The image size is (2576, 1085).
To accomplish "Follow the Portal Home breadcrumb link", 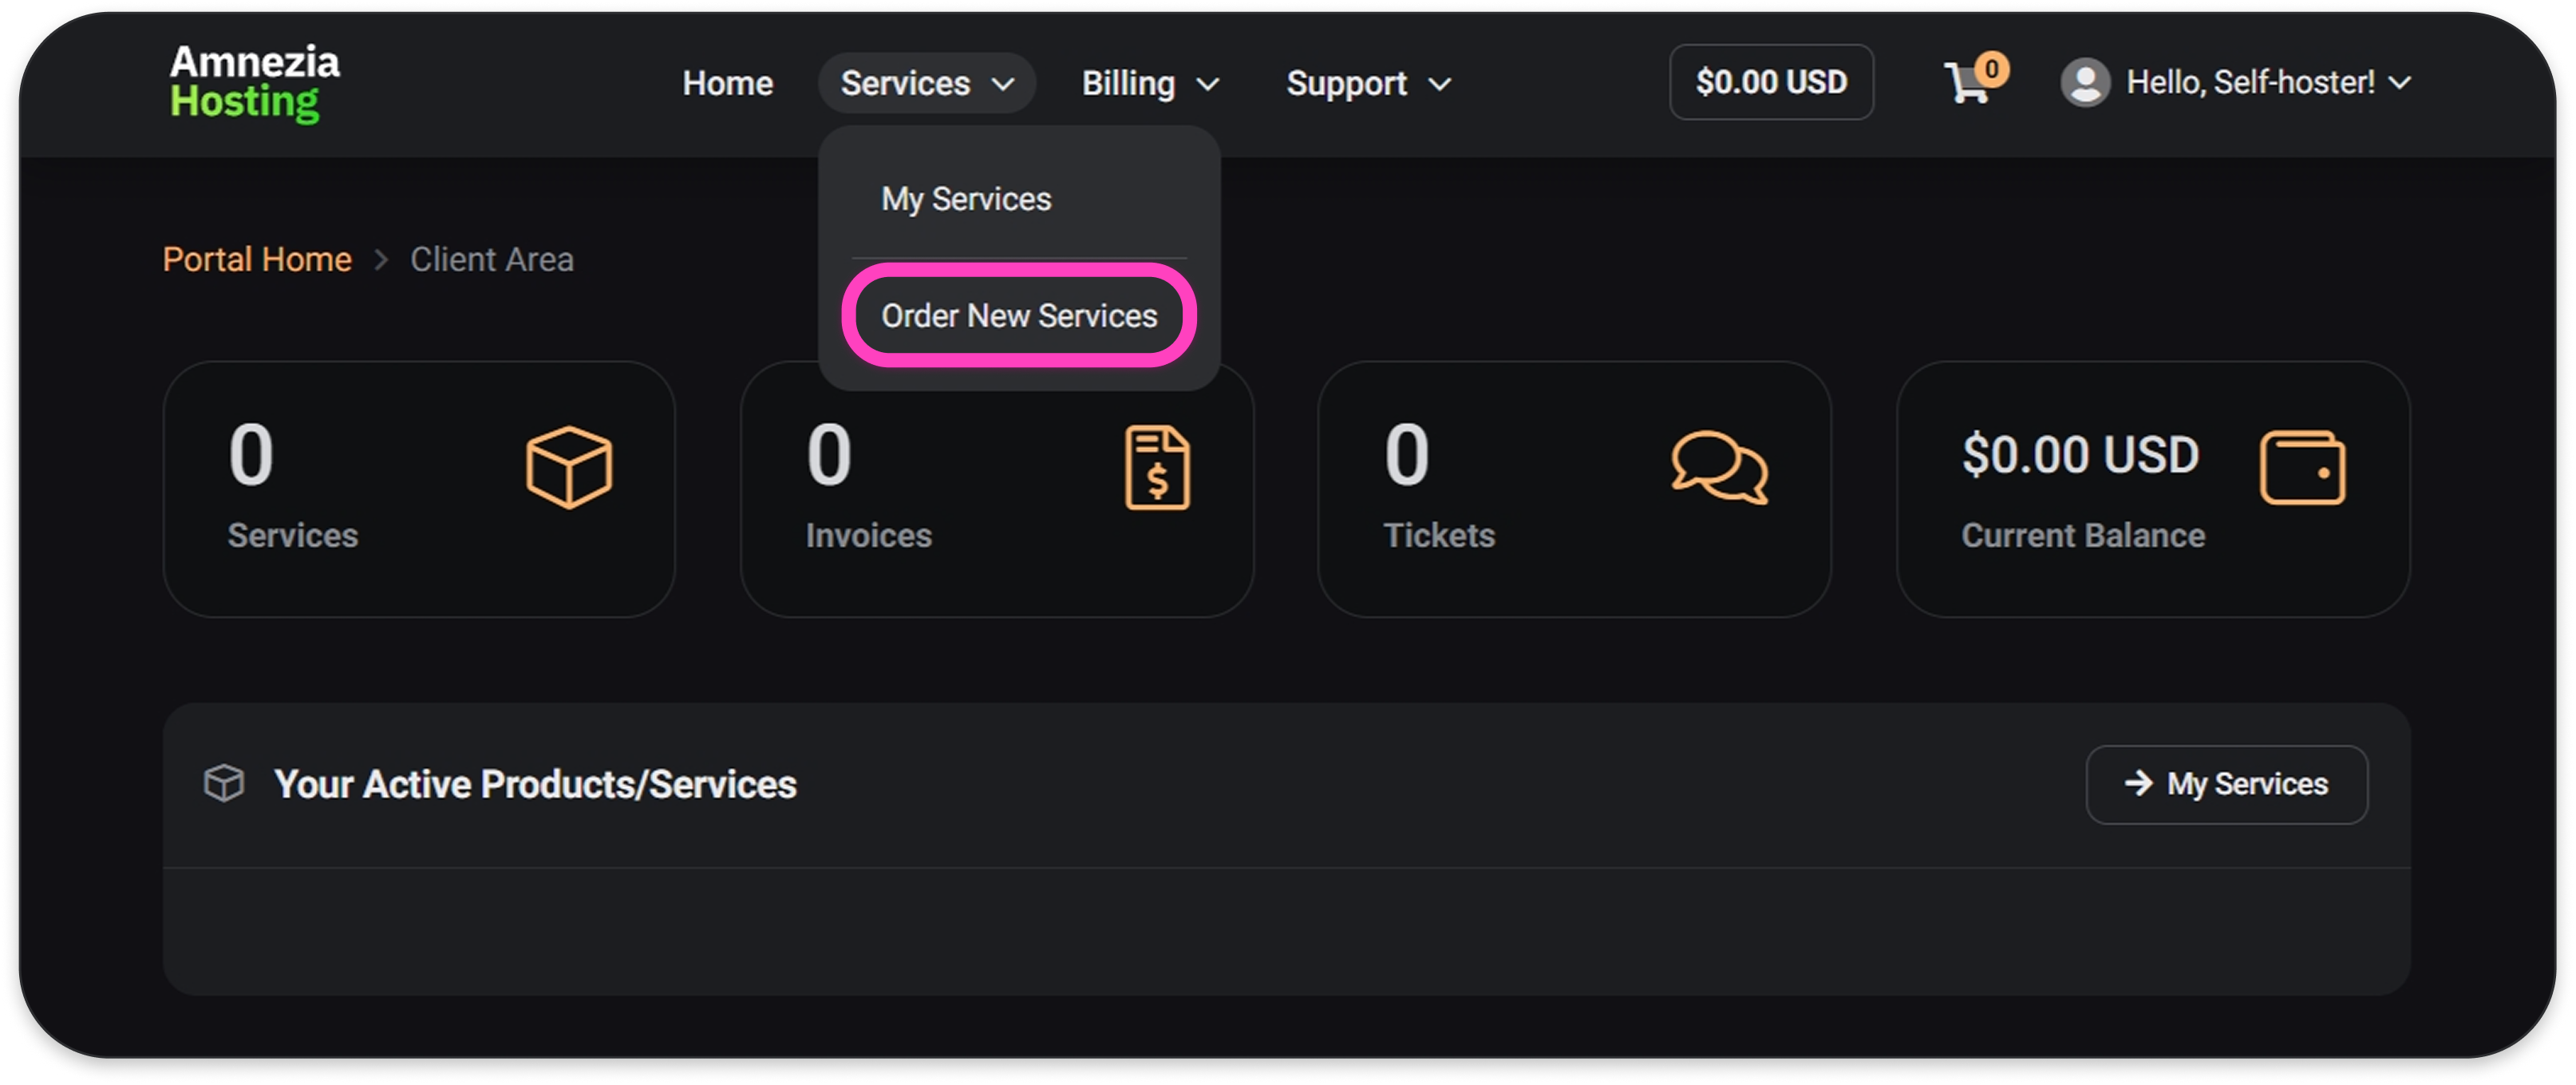I will (257, 260).
